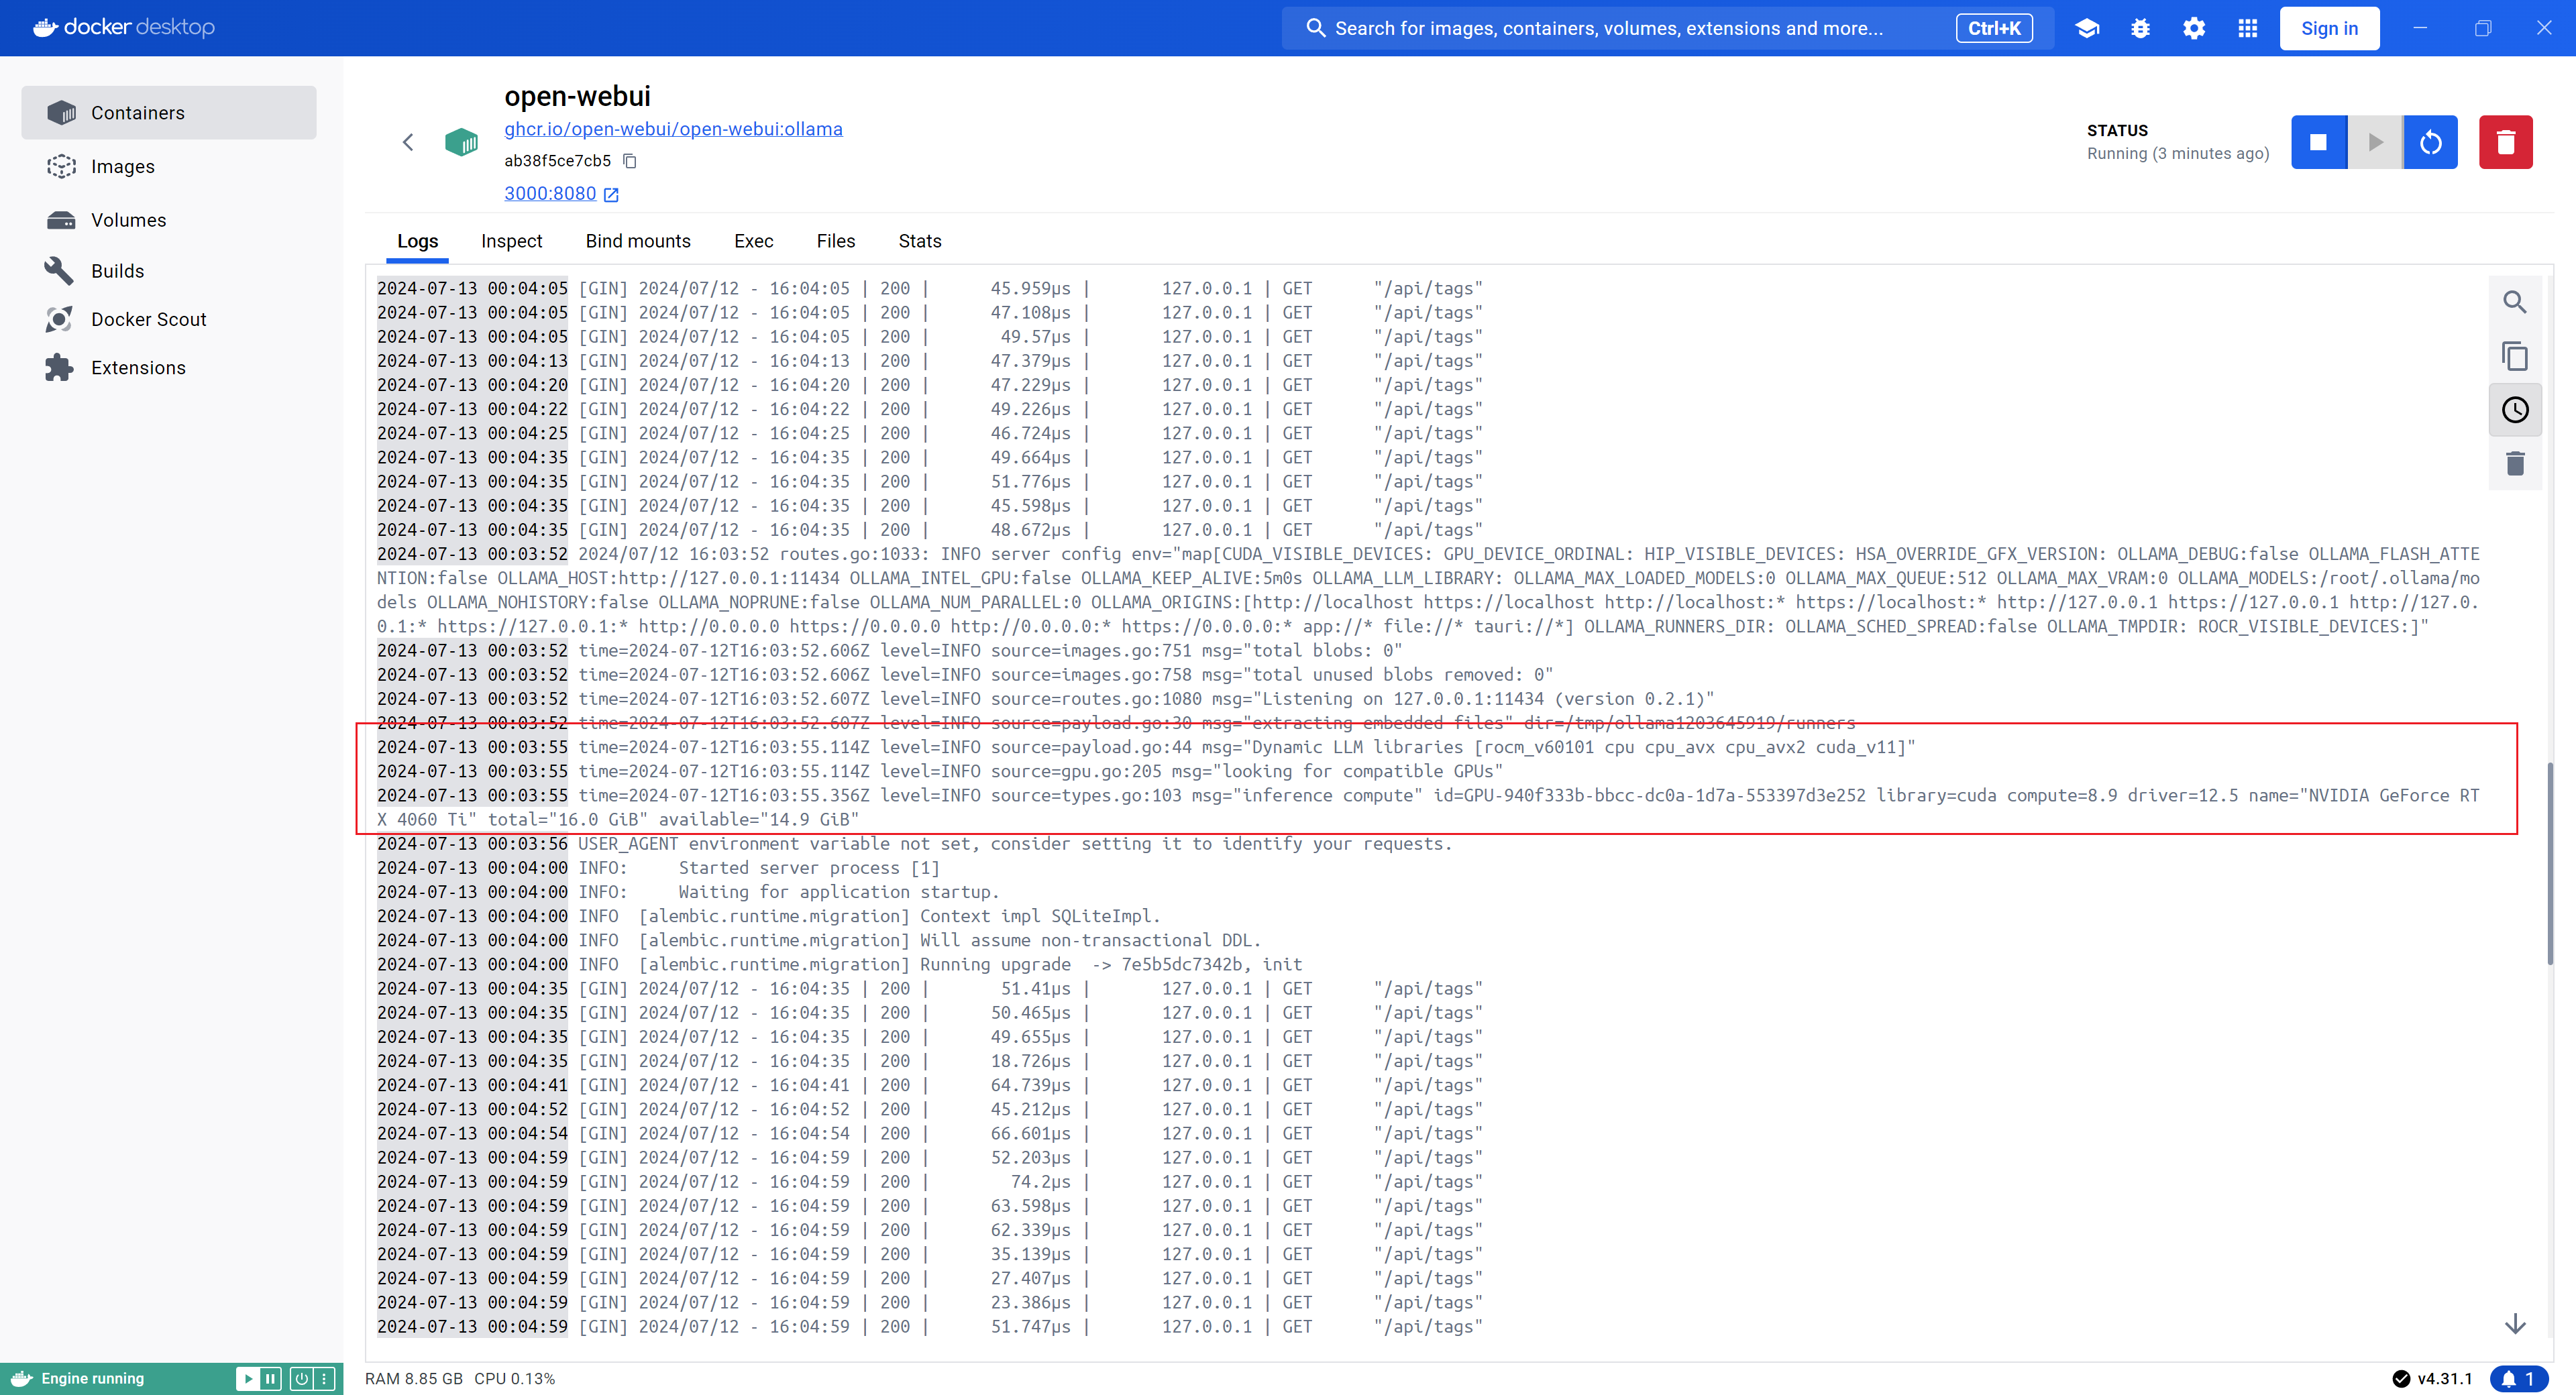Click the open-webui container title

click(577, 96)
